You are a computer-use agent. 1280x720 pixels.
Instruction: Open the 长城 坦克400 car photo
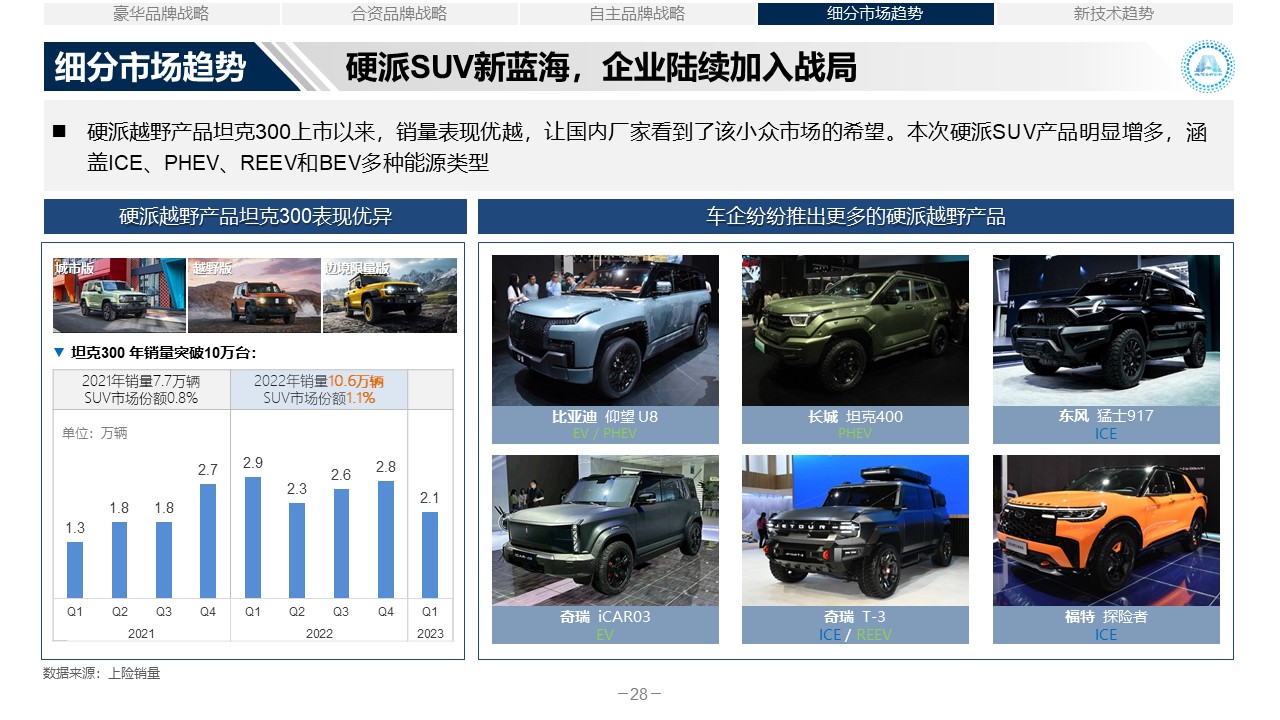point(855,330)
